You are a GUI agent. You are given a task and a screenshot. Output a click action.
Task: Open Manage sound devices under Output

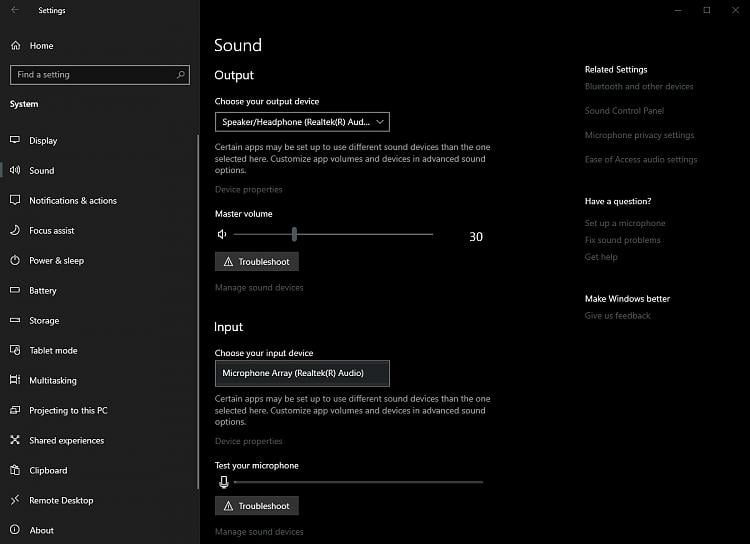point(259,288)
